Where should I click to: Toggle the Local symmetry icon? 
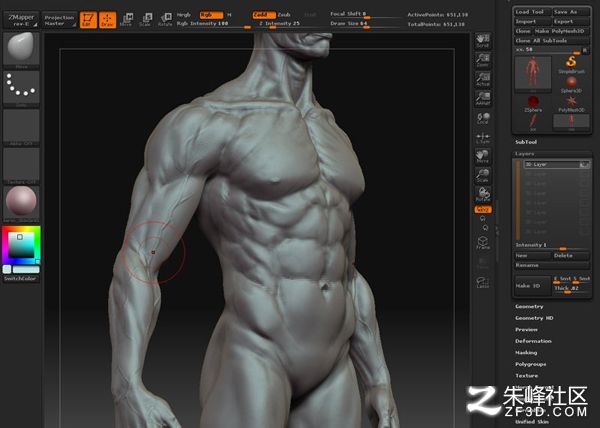[483, 118]
